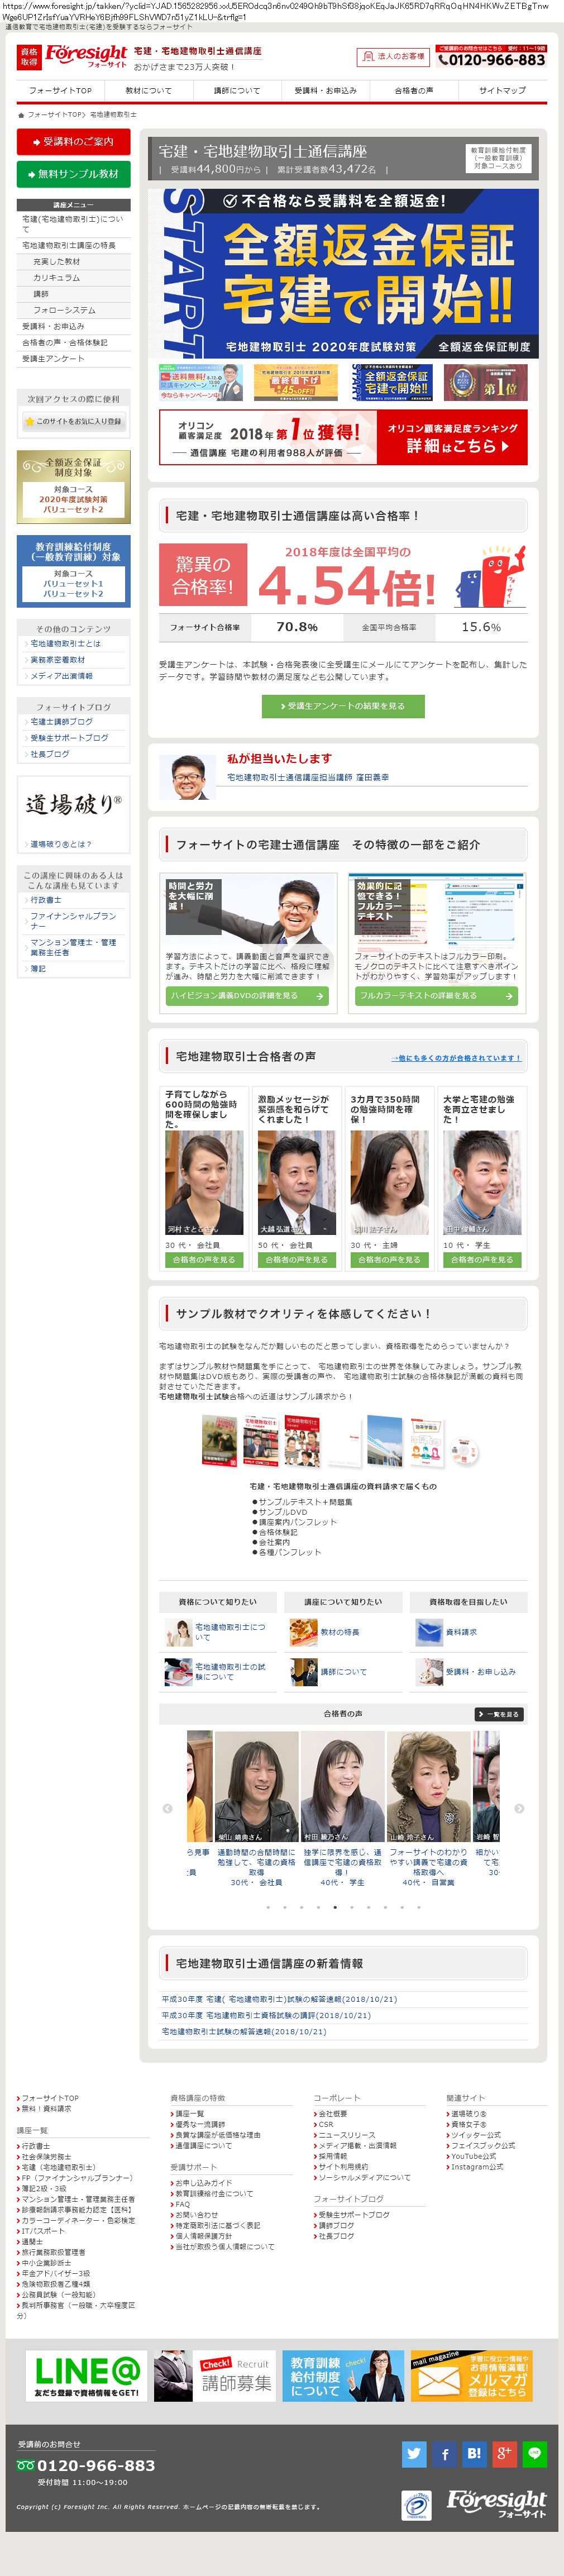Click 受講生アンケートの結果を見る button
Viewport: 564px width, 2576px height.
[343, 706]
